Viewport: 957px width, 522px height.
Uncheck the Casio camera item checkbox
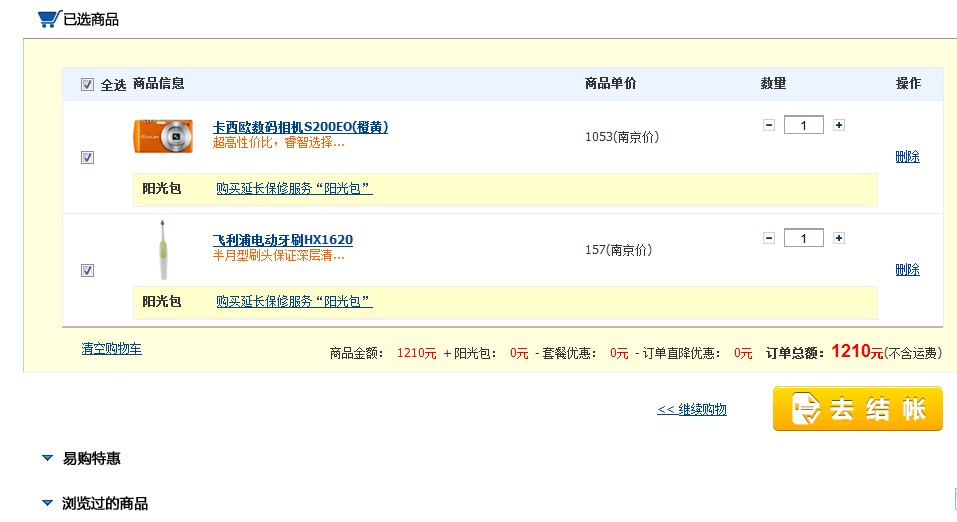point(87,158)
